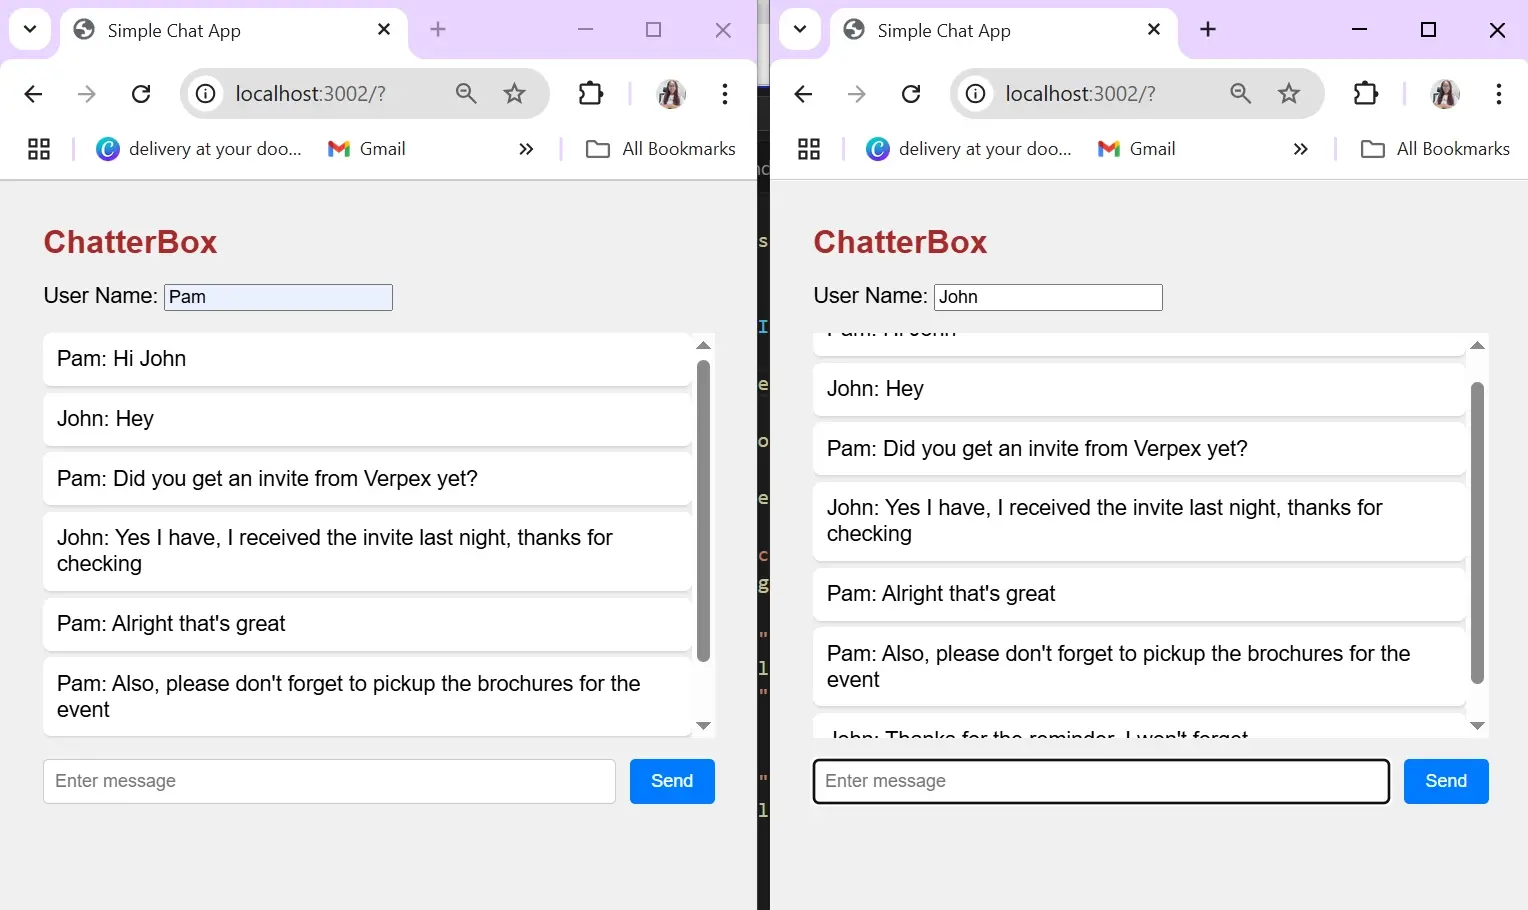Open 'delivery at your doo...' bookmark in left window

click(x=199, y=149)
